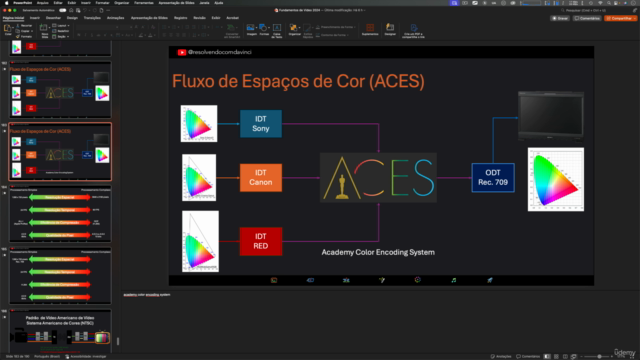Open the Arquivo menu
This screenshot has width=640, height=360.
tap(42, 3)
